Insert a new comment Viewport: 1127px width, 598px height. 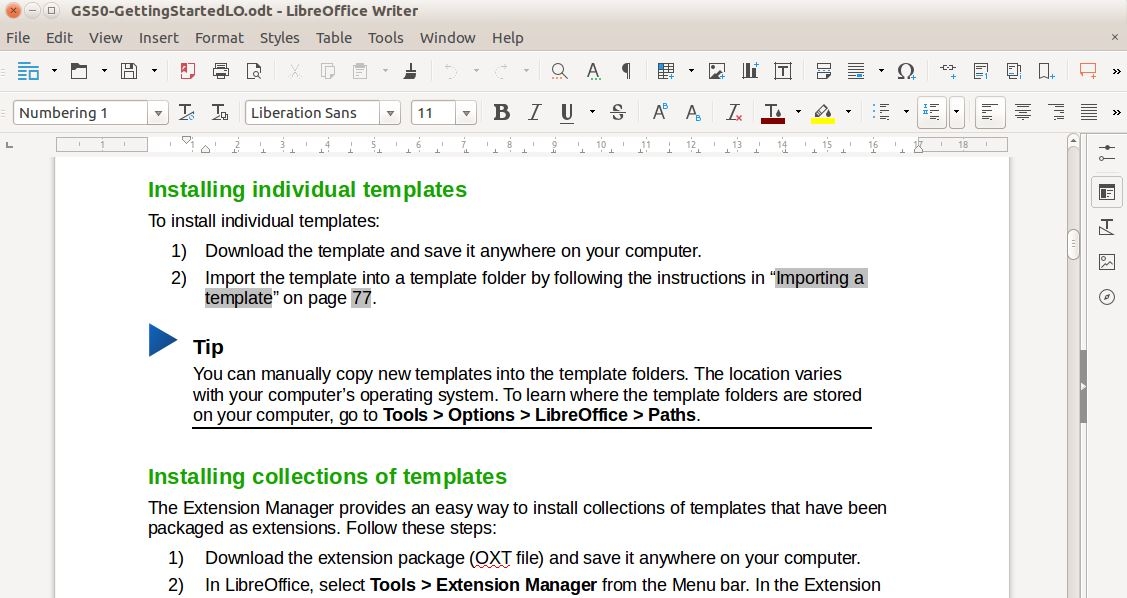pos(1090,71)
